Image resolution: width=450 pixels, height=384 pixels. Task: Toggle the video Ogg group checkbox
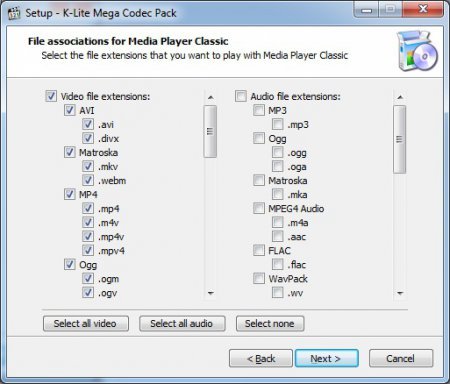69,264
